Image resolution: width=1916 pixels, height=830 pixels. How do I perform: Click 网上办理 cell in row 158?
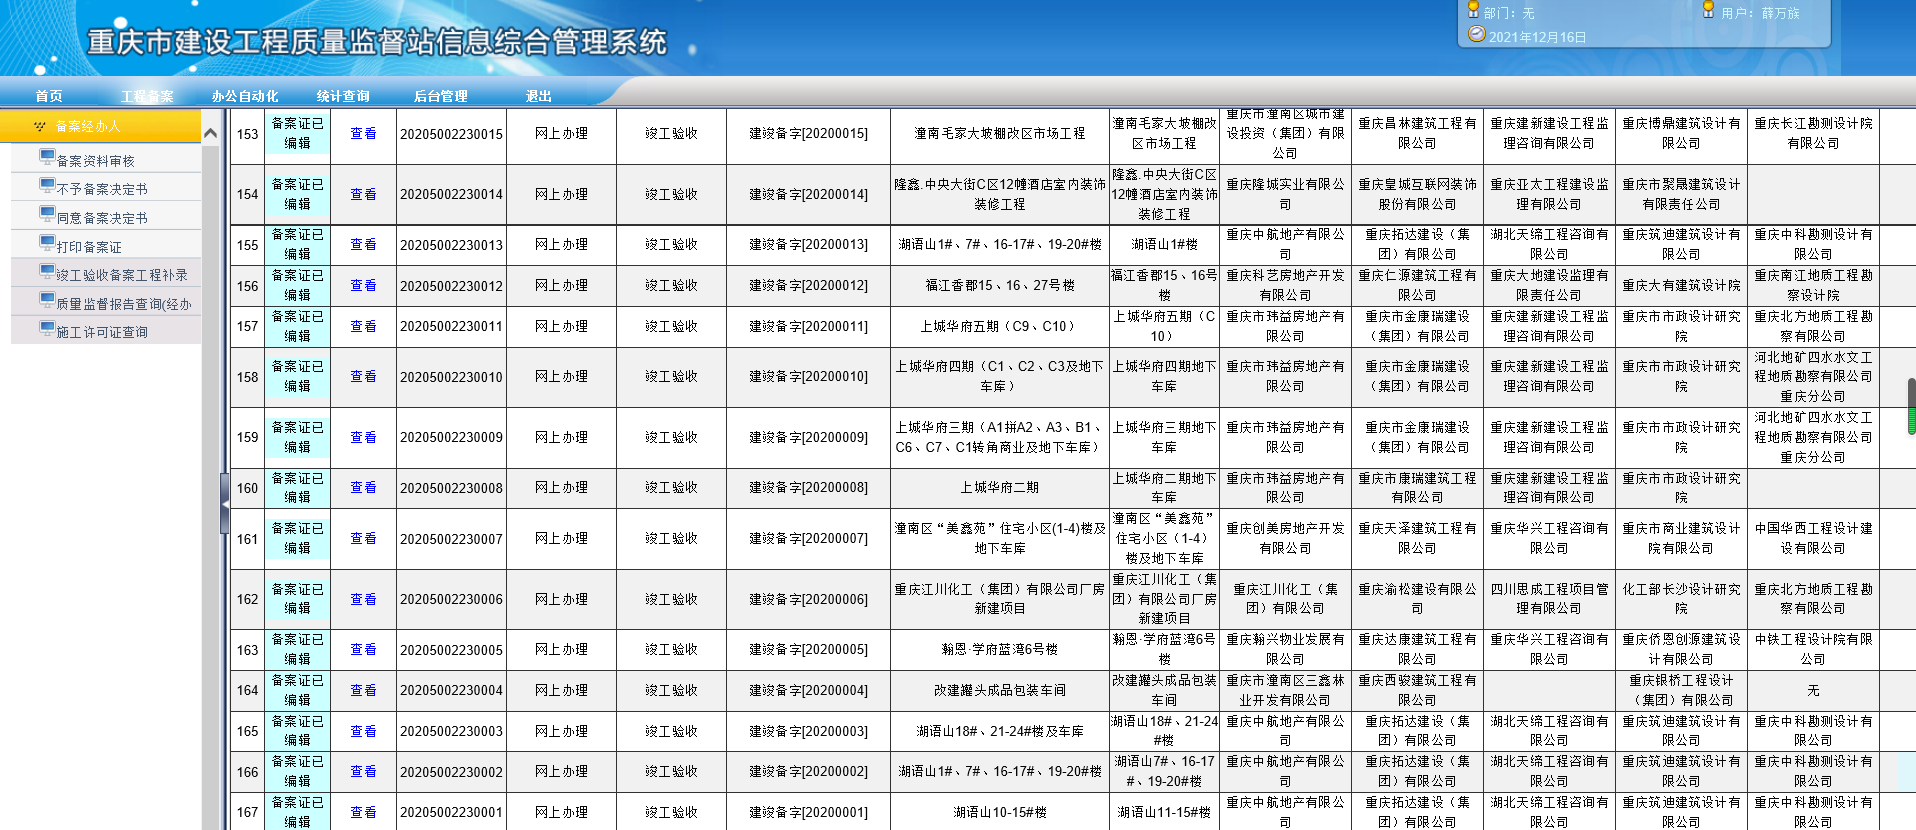click(x=561, y=376)
